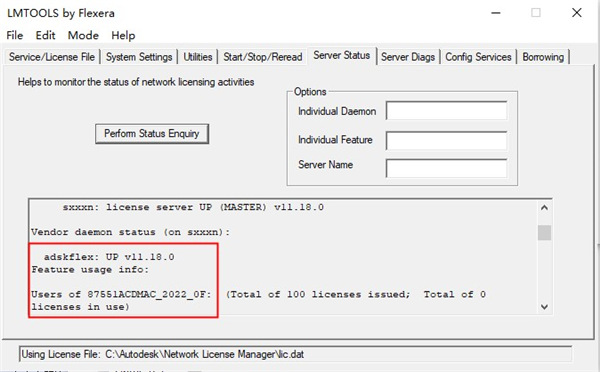Click 'adskflex: UP v11.18.0' line

coord(109,257)
